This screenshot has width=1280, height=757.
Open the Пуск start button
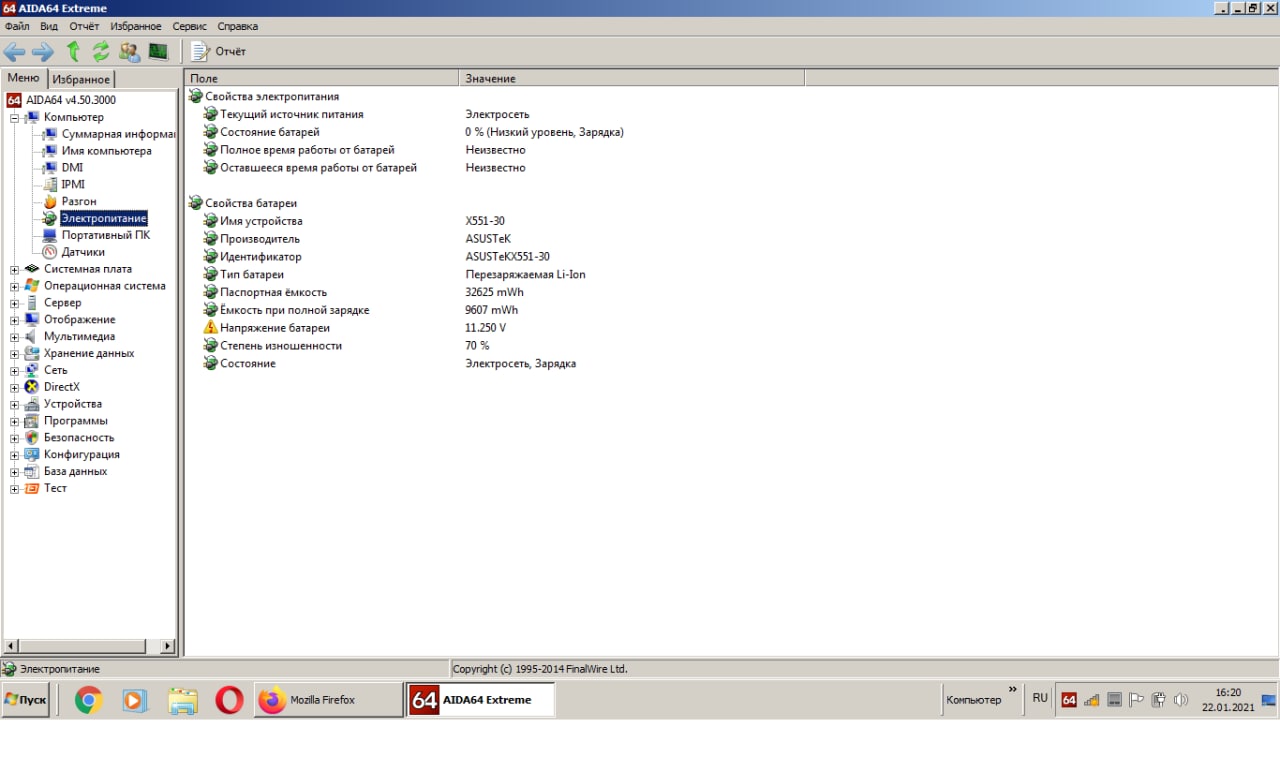pyautogui.click(x=26, y=700)
